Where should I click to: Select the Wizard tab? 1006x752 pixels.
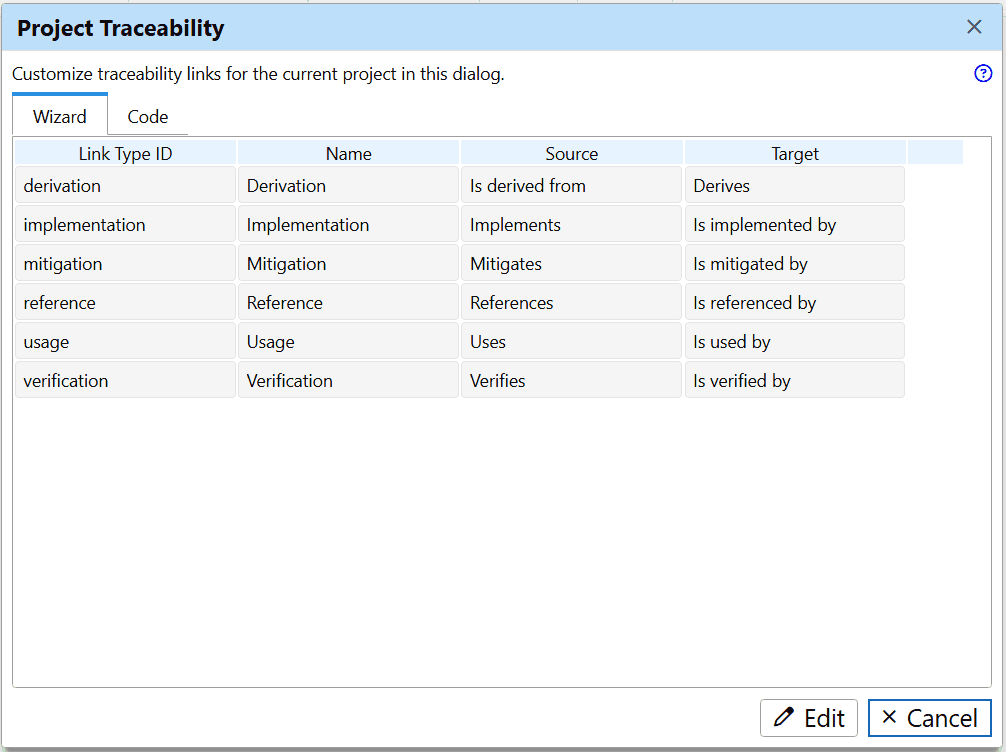(x=59, y=116)
